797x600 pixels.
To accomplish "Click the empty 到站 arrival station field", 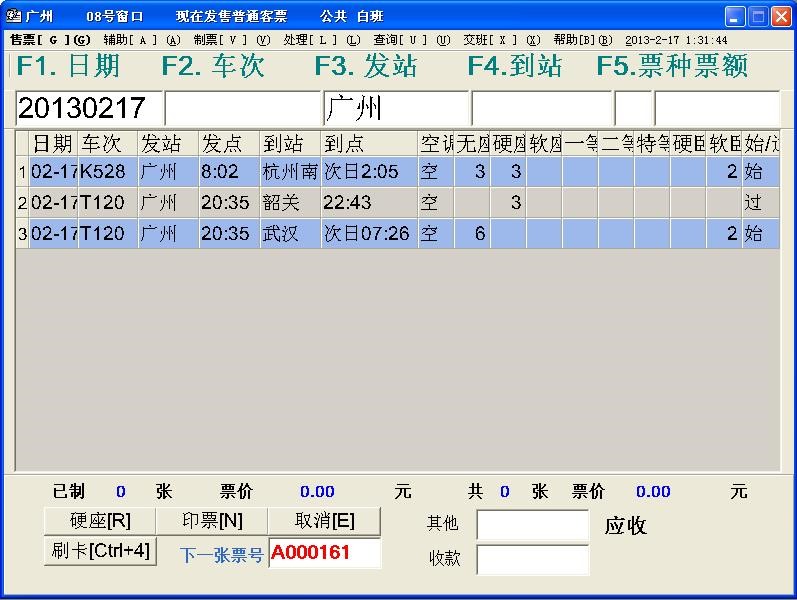I will point(540,108).
